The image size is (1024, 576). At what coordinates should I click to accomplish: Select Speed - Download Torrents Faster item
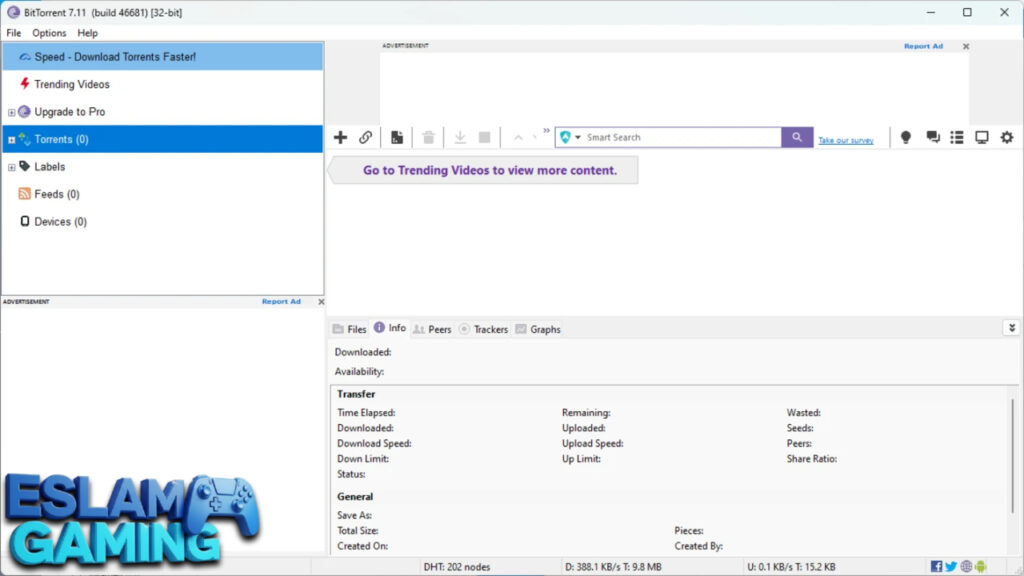tap(163, 57)
